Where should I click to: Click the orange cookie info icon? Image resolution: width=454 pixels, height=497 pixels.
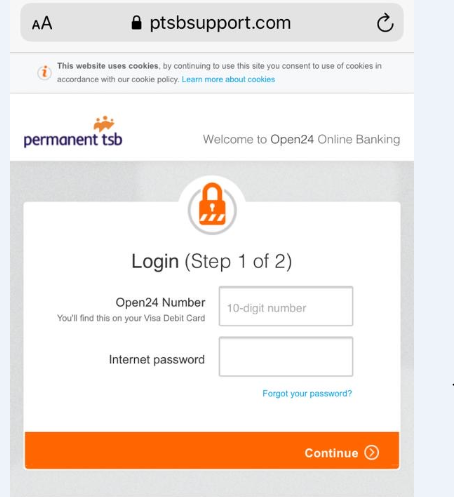(44, 72)
